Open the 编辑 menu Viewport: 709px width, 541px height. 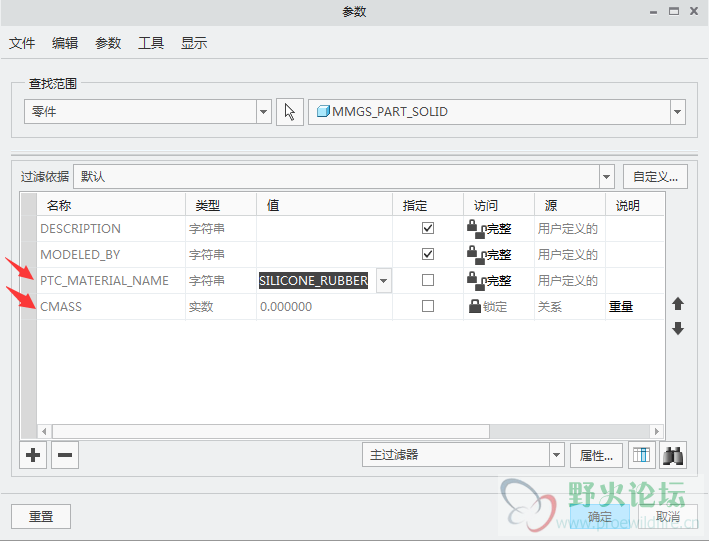65,43
